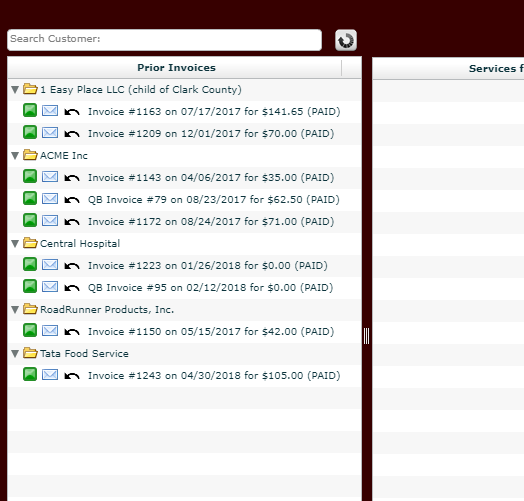Click the refresh button beside the search box

coord(346,40)
